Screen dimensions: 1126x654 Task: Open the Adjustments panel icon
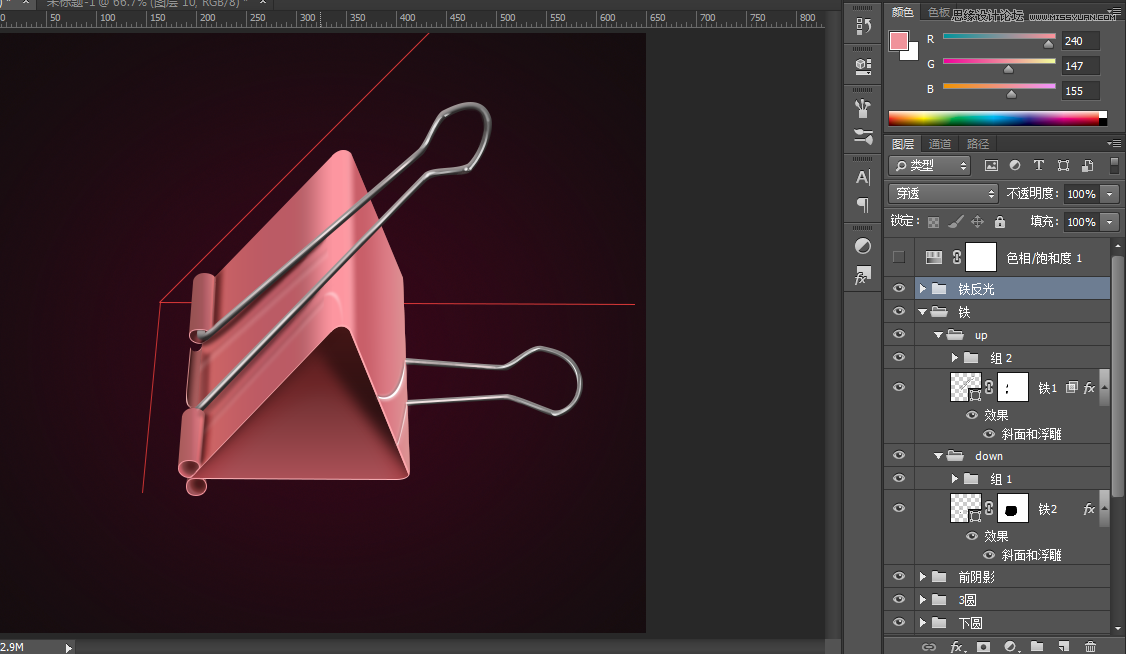[x=863, y=246]
